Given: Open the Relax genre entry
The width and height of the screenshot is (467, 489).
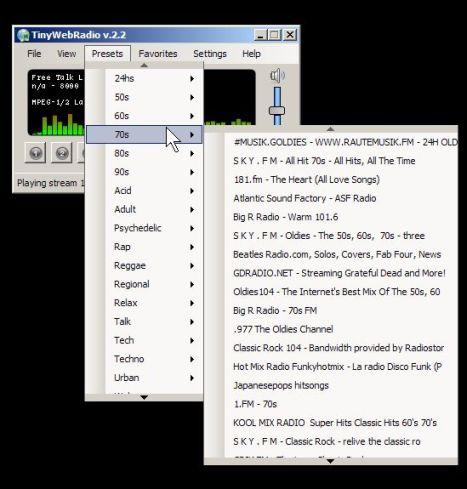Looking at the screenshot, I should (x=144, y=303).
